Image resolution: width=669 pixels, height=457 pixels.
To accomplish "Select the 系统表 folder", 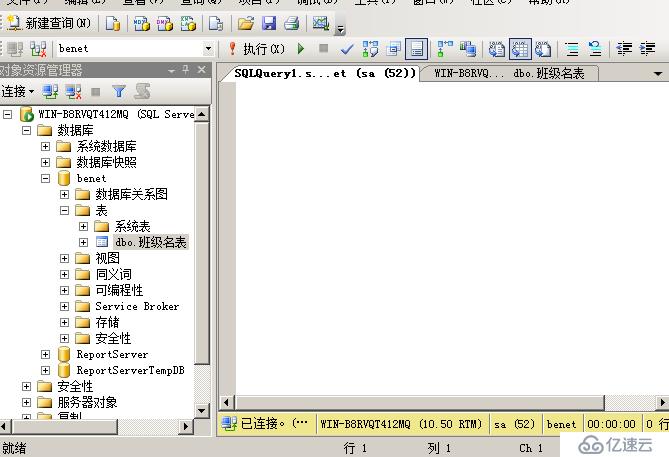I will coord(132,226).
